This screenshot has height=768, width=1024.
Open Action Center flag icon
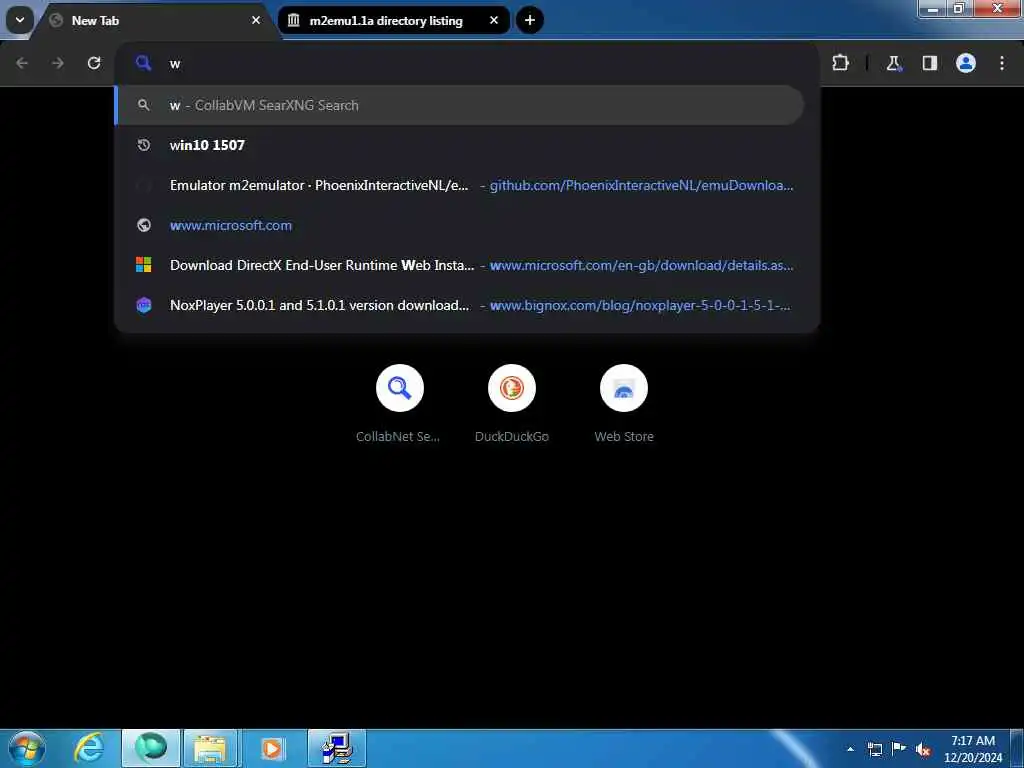pos(899,749)
